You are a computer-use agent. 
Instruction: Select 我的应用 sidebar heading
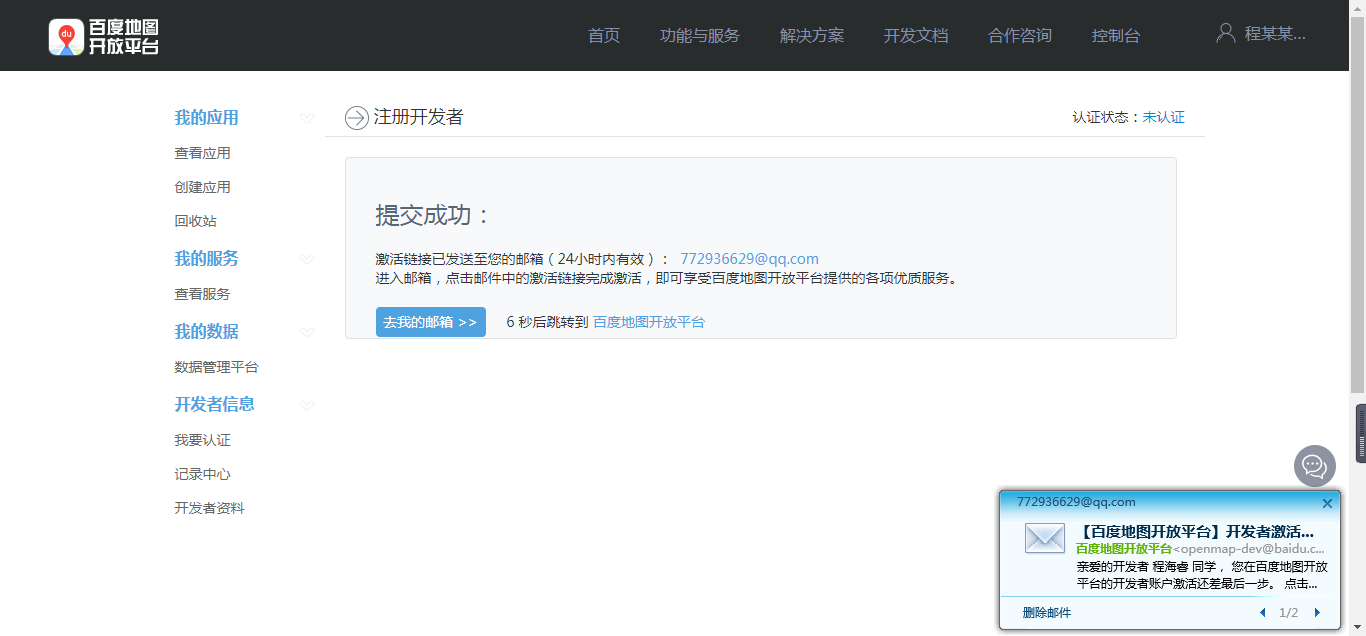point(207,118)
